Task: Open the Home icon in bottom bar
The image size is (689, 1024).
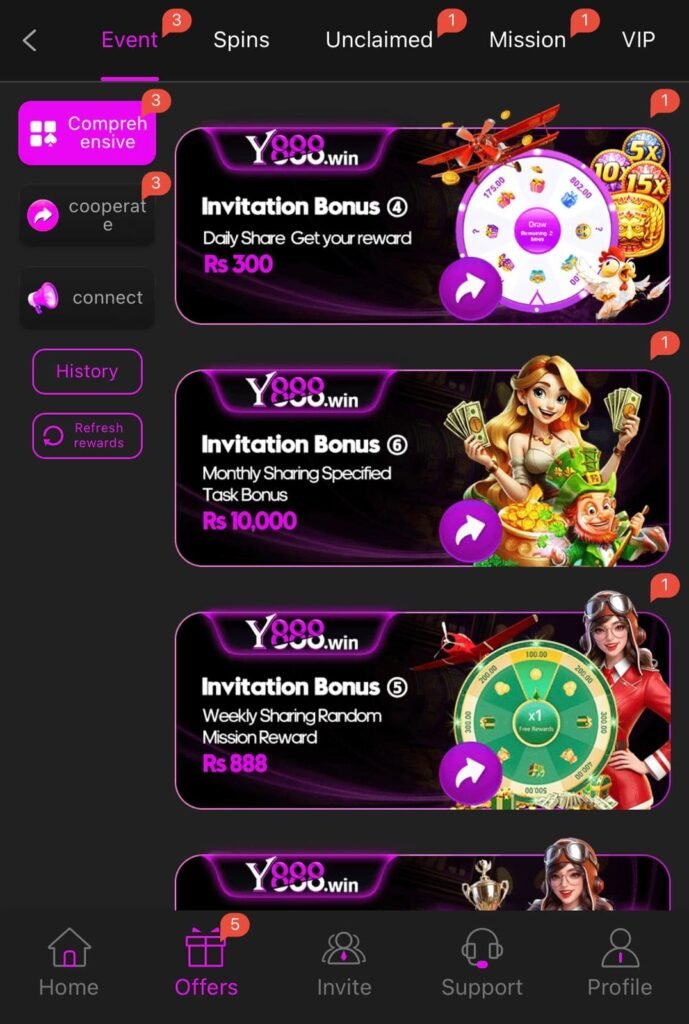Action: pos(69,948)
